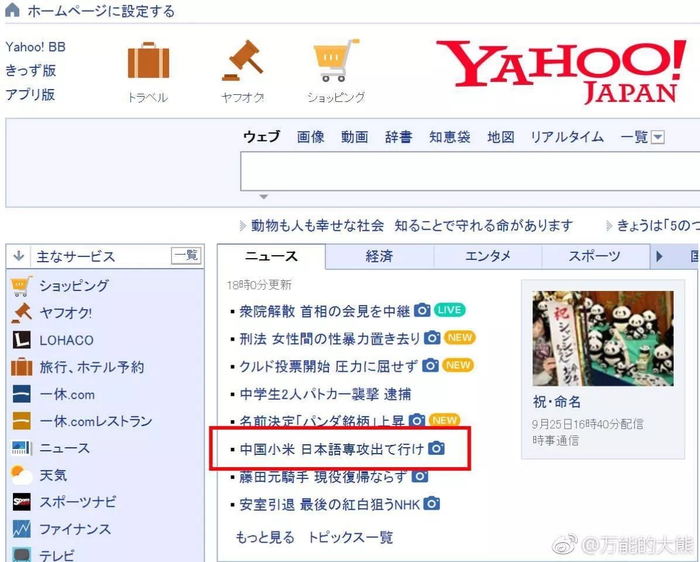Click camera icon beside 衆院解散 headline

click(422, 310)
